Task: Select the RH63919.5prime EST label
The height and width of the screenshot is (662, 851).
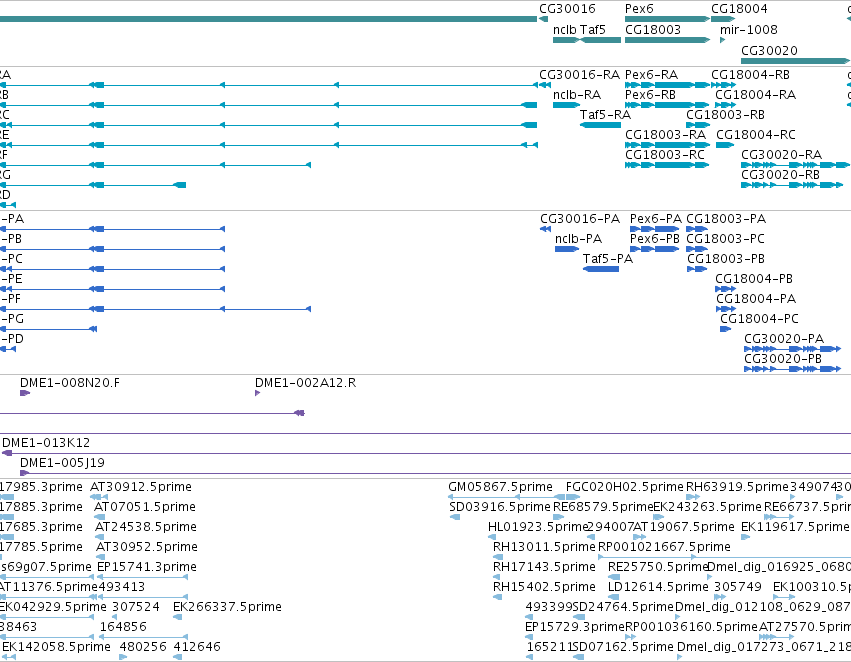Action: [737, 487]
